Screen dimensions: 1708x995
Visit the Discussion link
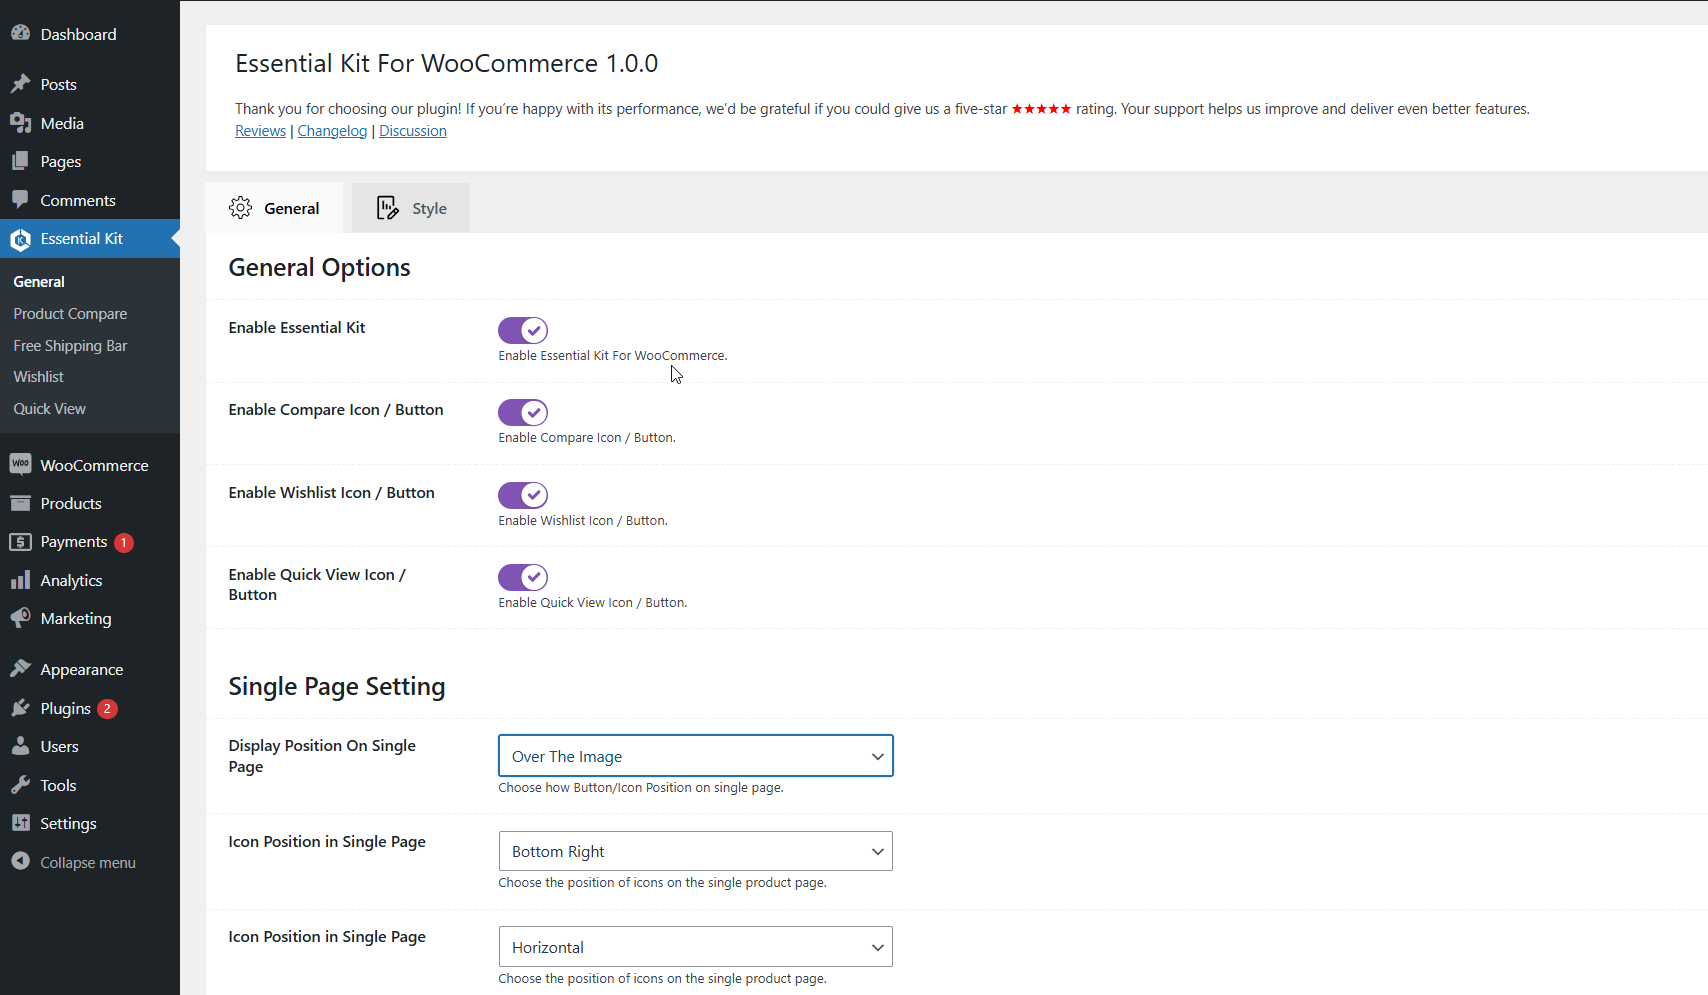coord(413,131)
